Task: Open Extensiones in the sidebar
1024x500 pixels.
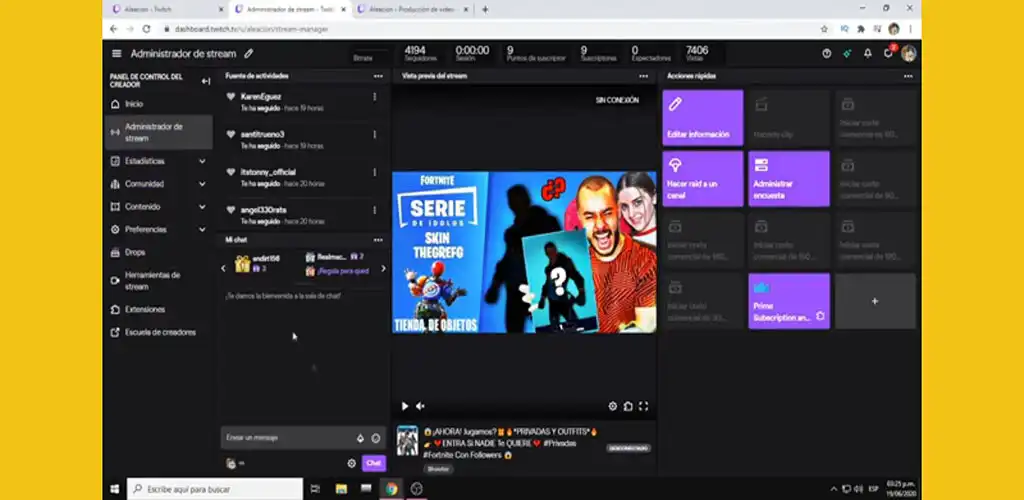Action: (158, 309)
